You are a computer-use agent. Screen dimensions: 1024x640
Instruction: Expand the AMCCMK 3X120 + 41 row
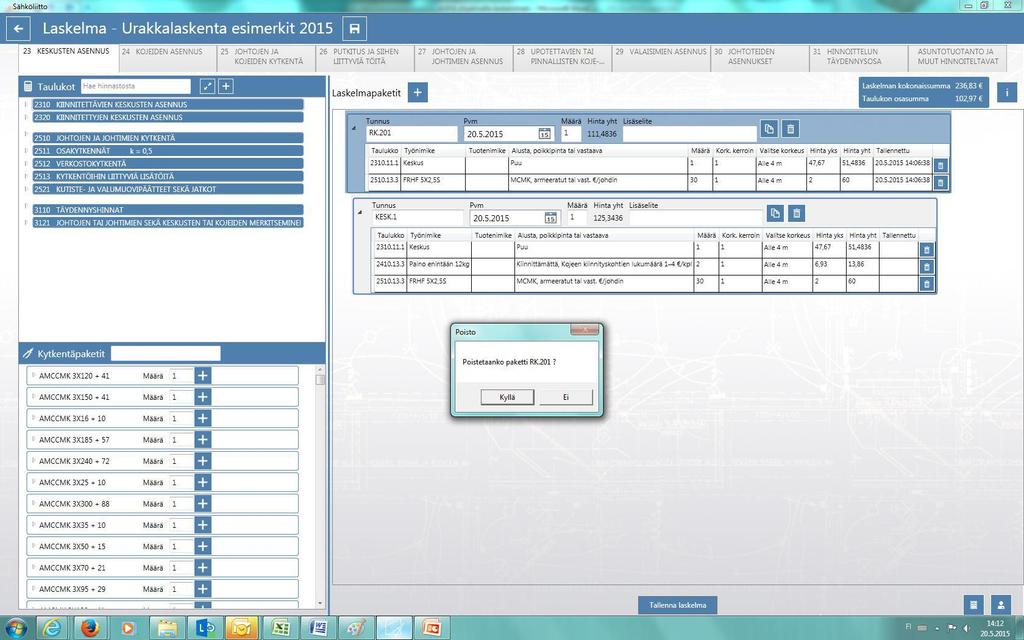pyautogui.click(x=33, y=375)
